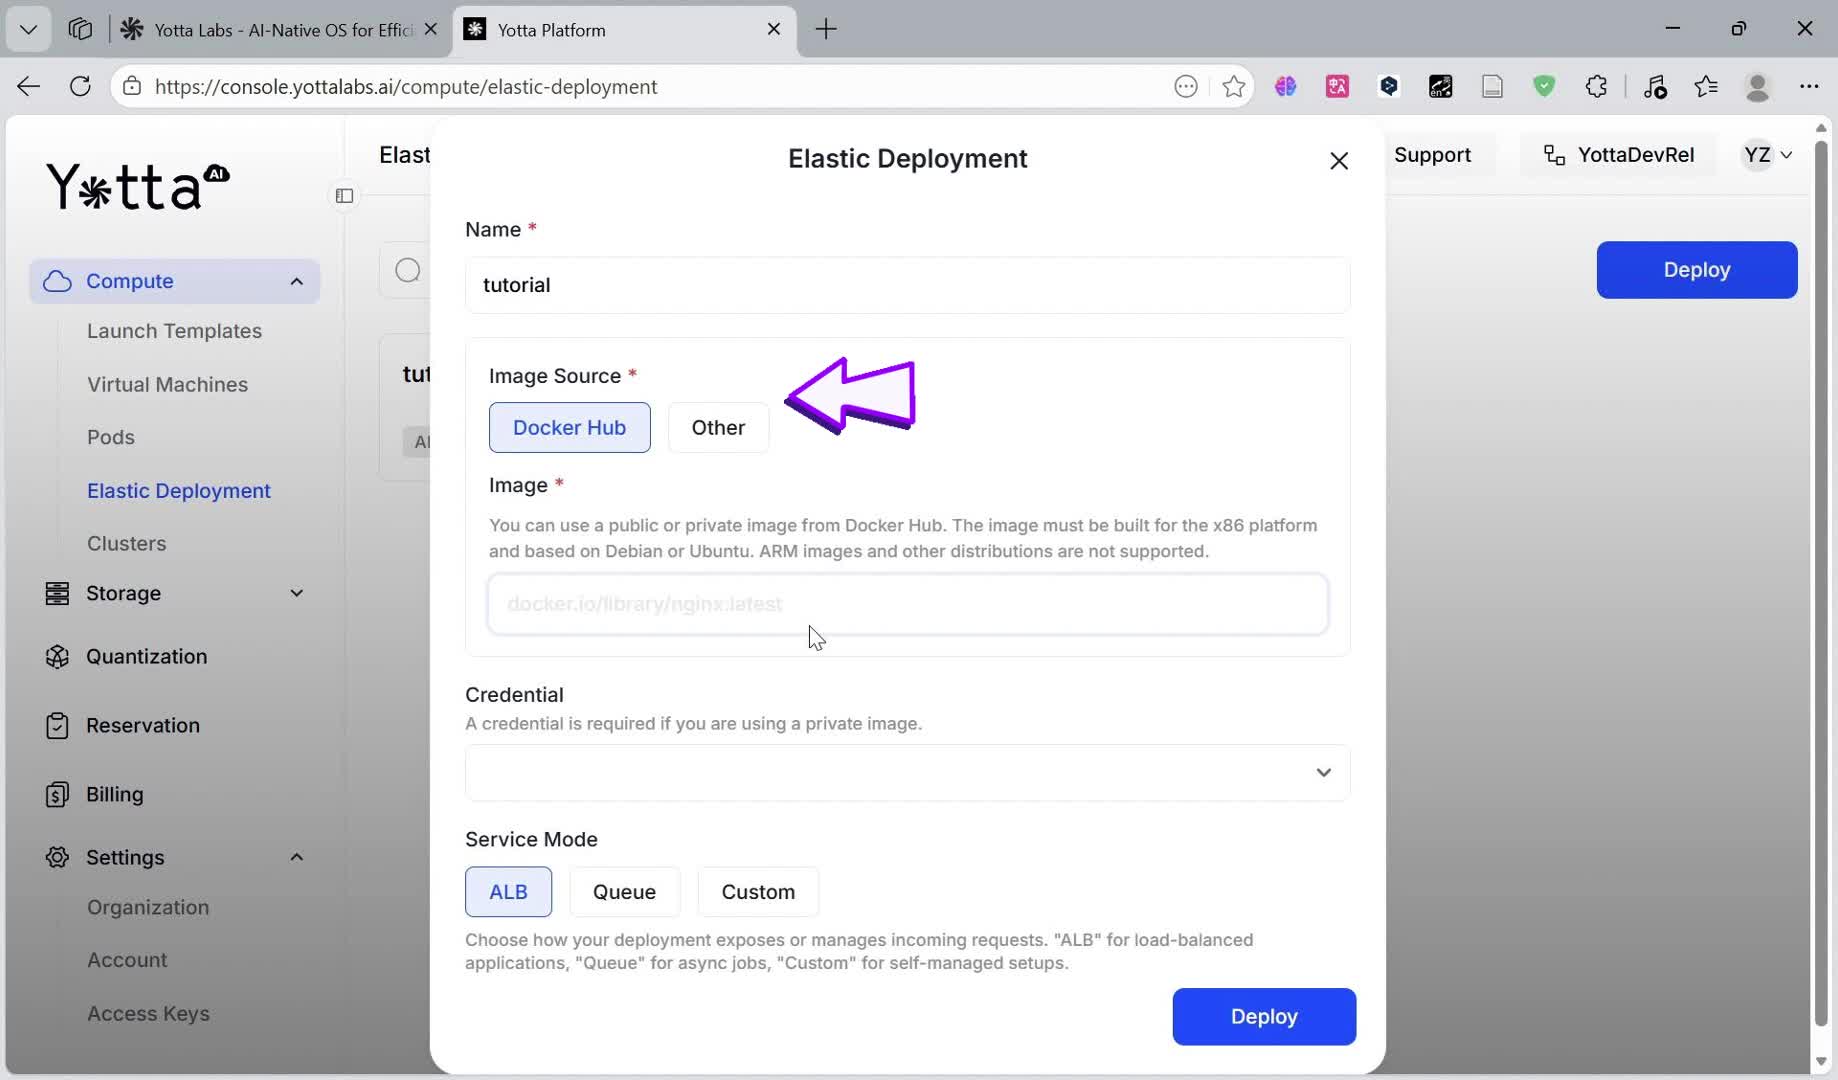Viewport: 1838px width, 1080px height.
Task: Collapse the Settings section
Action: 296,858
